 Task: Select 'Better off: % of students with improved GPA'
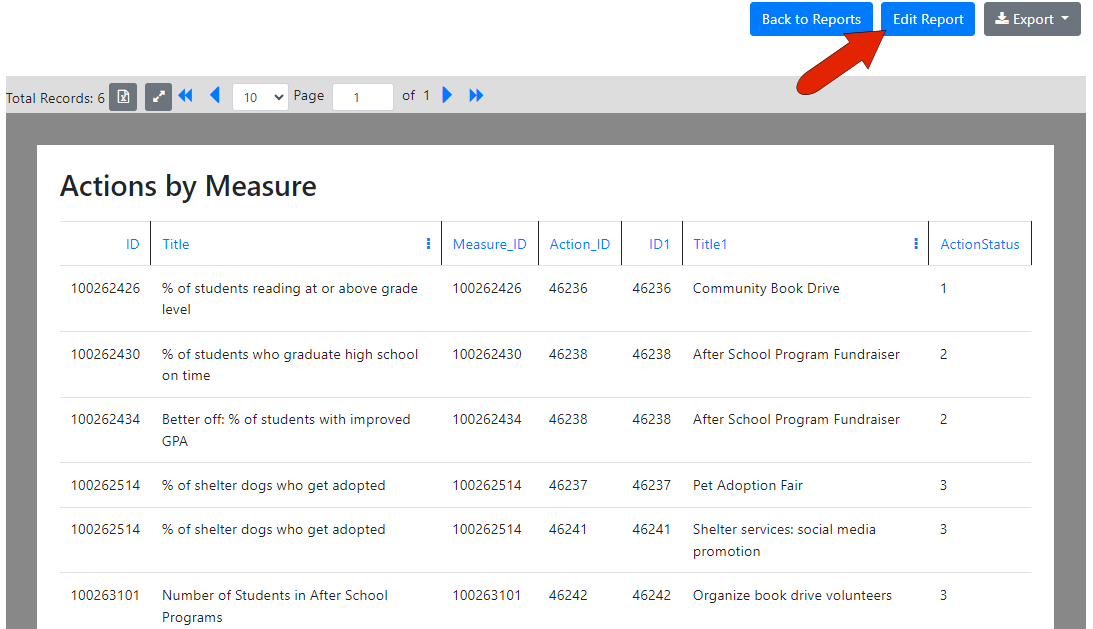pyautogui.click(x=286, y=430)
